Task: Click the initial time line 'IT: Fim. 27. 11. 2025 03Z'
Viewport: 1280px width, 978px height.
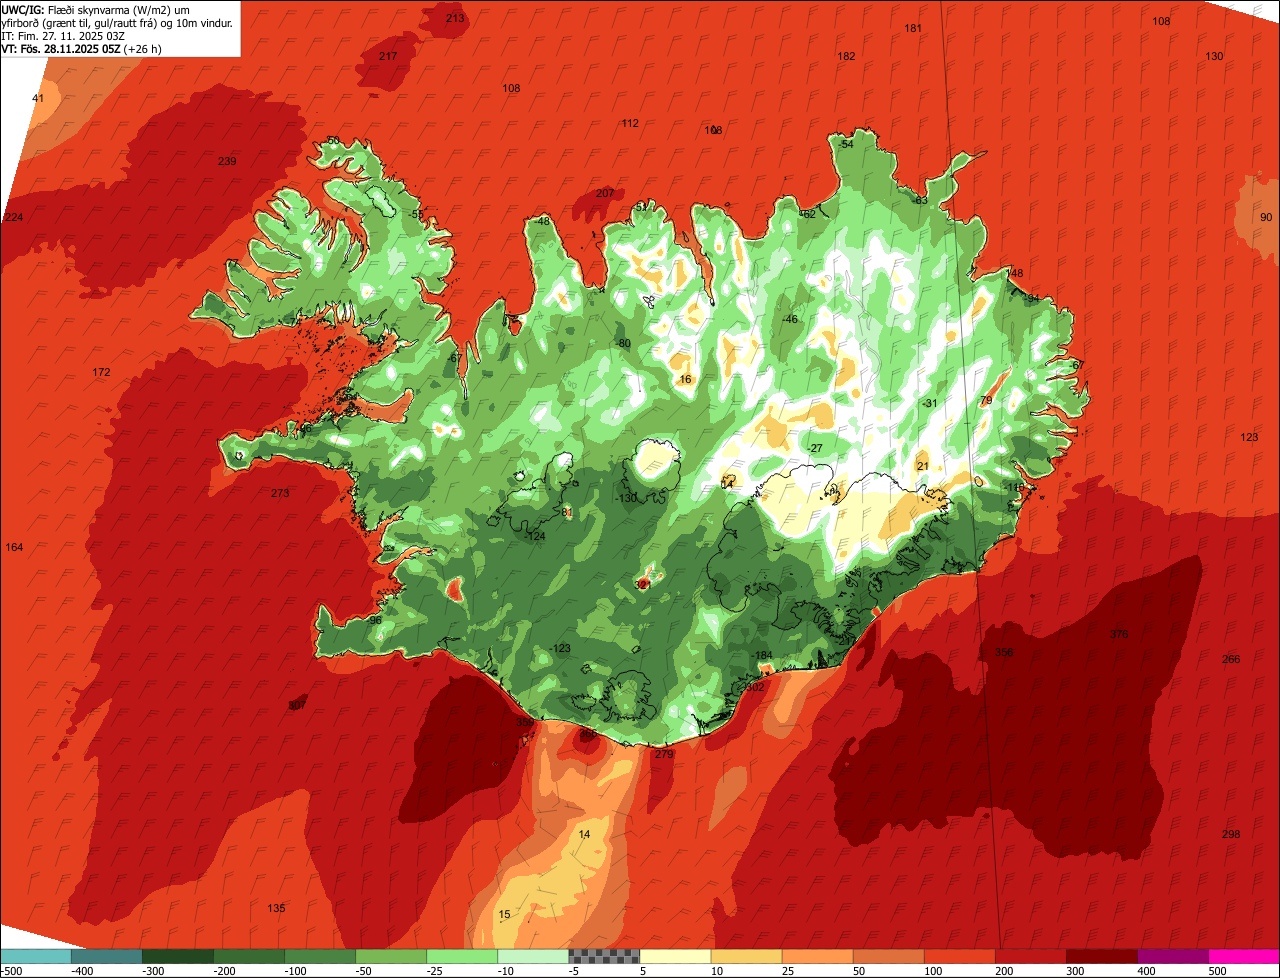Action: coord(64,36)
